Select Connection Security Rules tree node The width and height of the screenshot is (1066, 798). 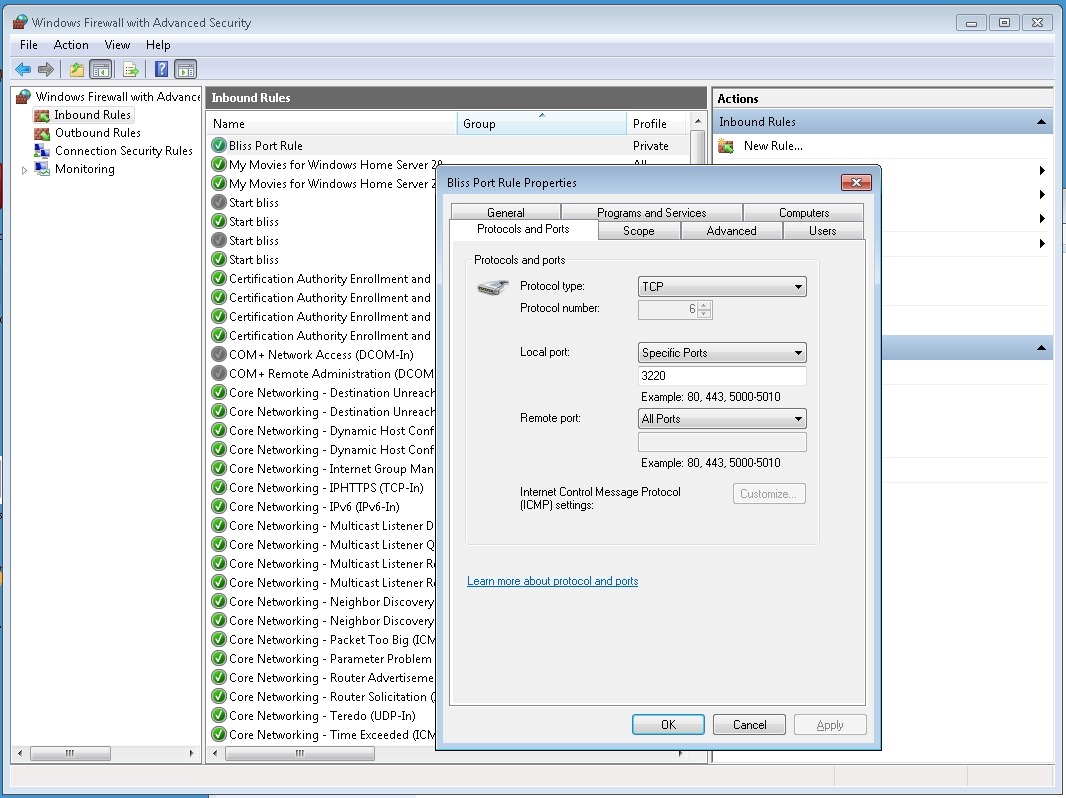coord(123,151)
